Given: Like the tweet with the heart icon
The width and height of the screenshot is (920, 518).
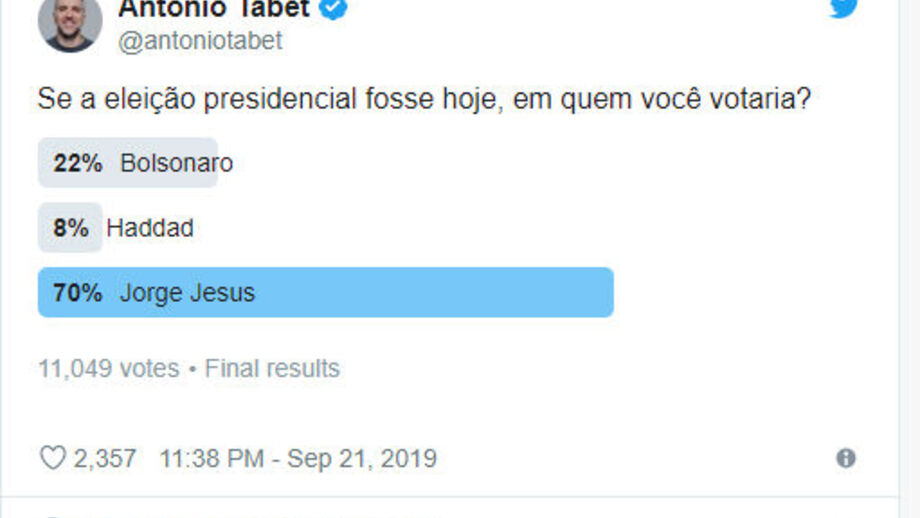Looking at the screenshot, I should point(52,458).
